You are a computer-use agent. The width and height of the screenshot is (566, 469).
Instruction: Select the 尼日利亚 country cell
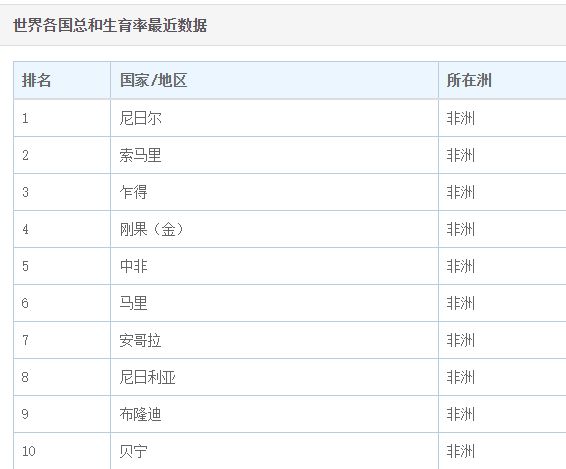coord(274,377)
